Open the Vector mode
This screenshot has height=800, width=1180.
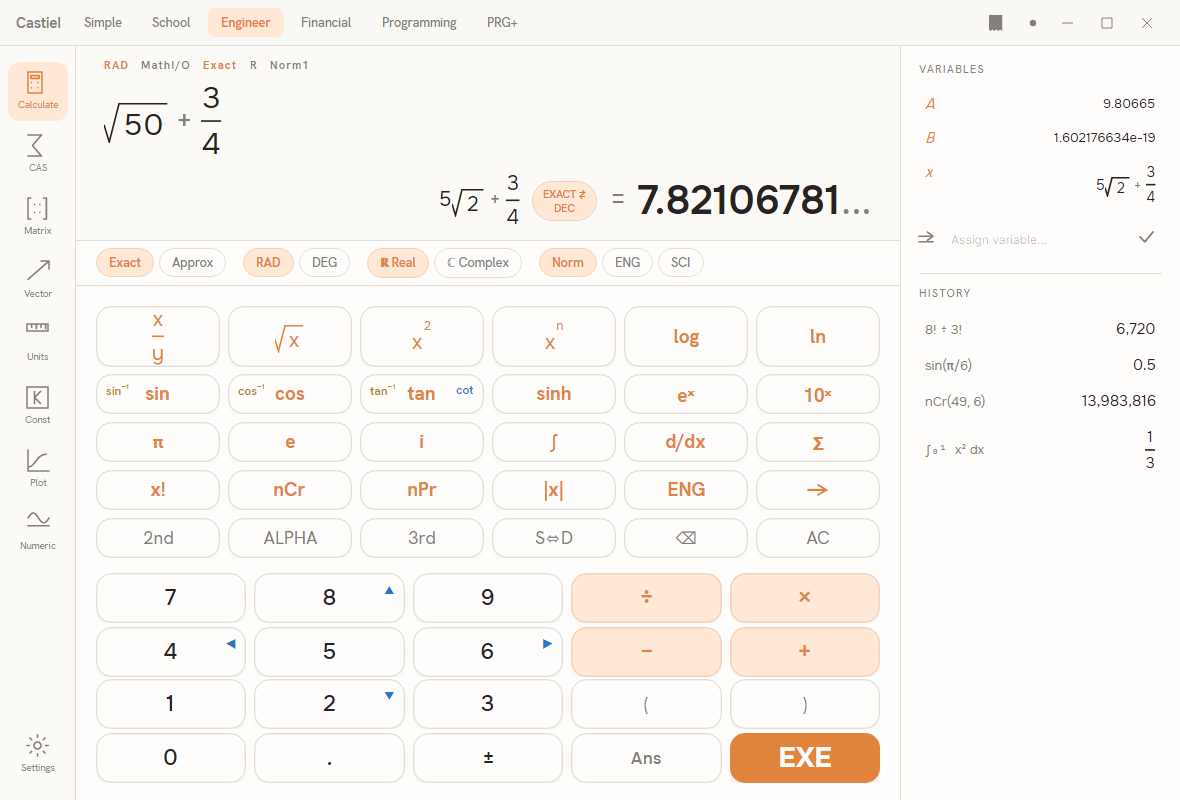point(38,279)
